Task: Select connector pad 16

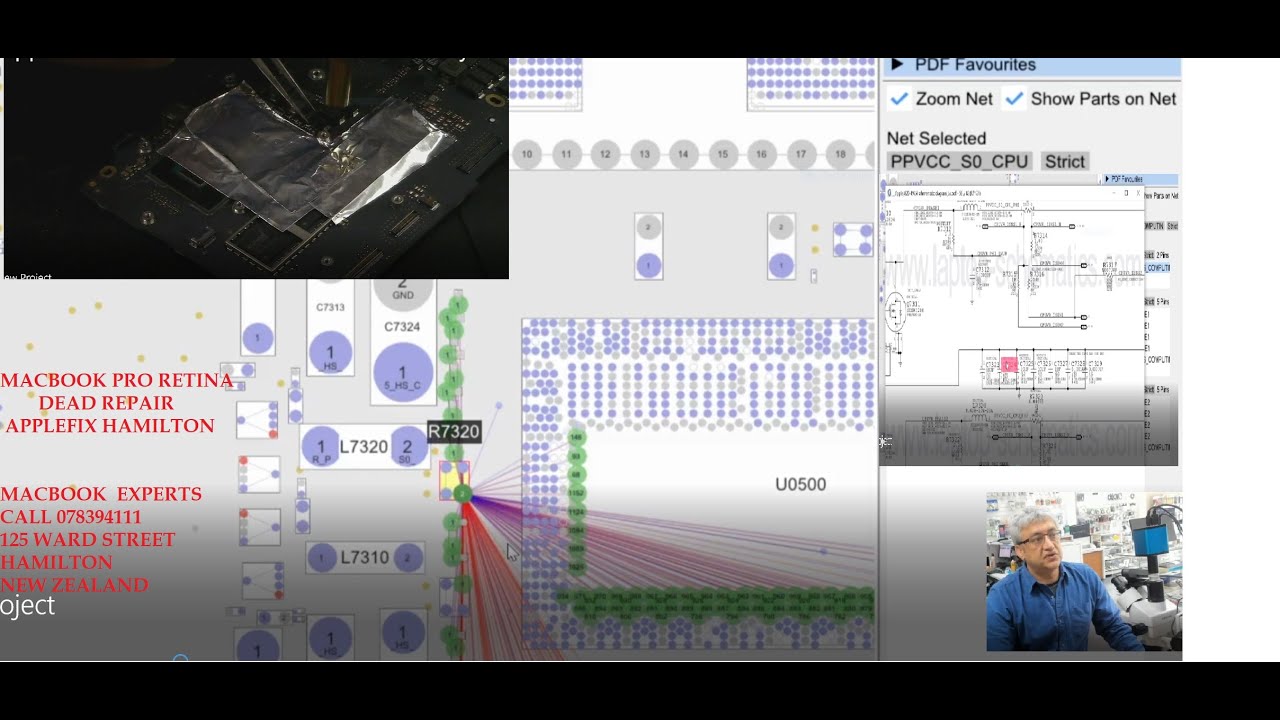Action: coord(761,154)
